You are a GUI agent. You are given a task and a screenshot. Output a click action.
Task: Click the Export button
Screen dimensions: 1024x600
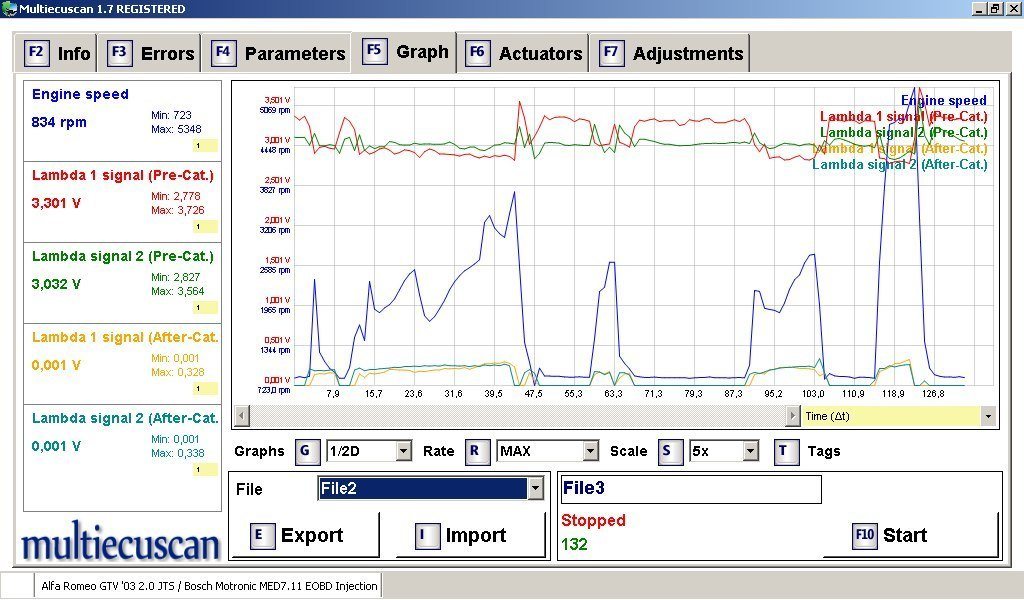tap(306, 535)
